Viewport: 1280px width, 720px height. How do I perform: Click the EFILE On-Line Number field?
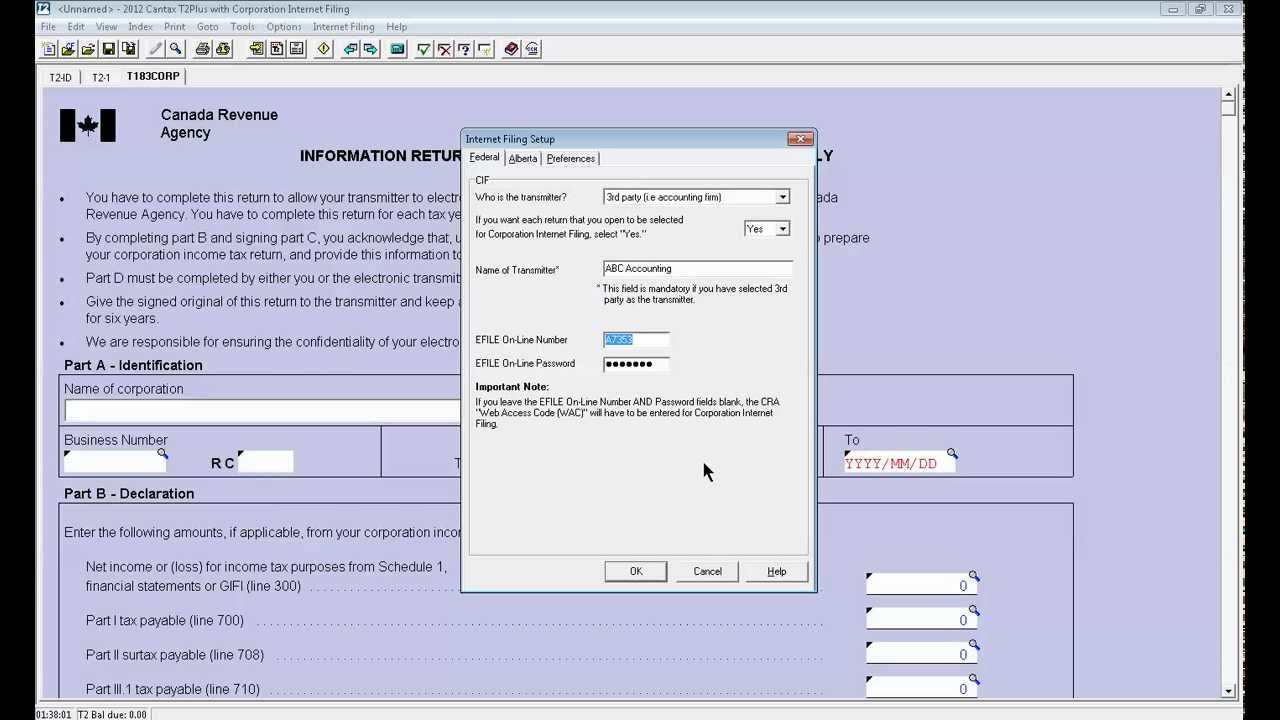click(x=636, y=340)
